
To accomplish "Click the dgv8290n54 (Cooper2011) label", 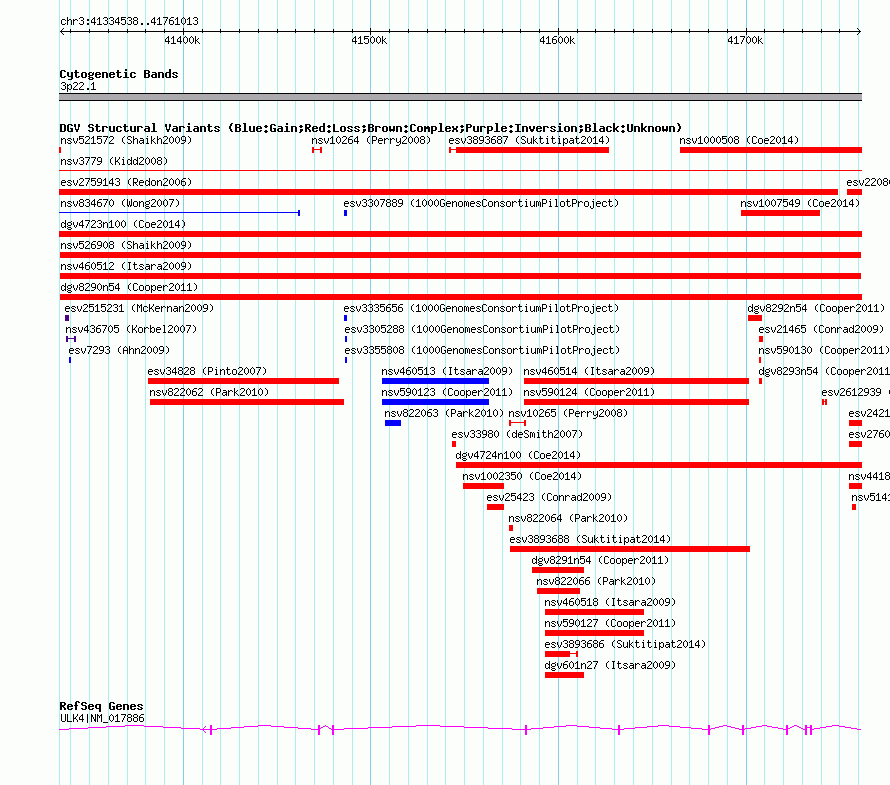I will [129, 287].
